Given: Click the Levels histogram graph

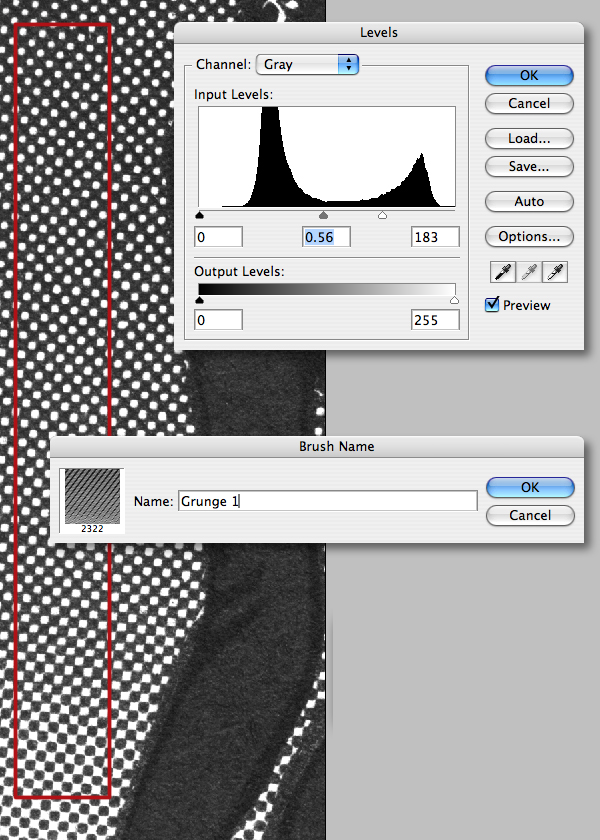Looking at the screenshot, I should [x=327, y=156].
